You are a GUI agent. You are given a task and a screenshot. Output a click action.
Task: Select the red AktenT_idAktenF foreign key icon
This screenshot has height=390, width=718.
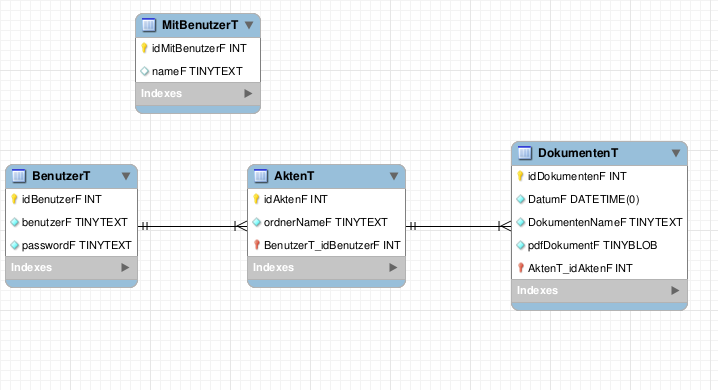521,268
